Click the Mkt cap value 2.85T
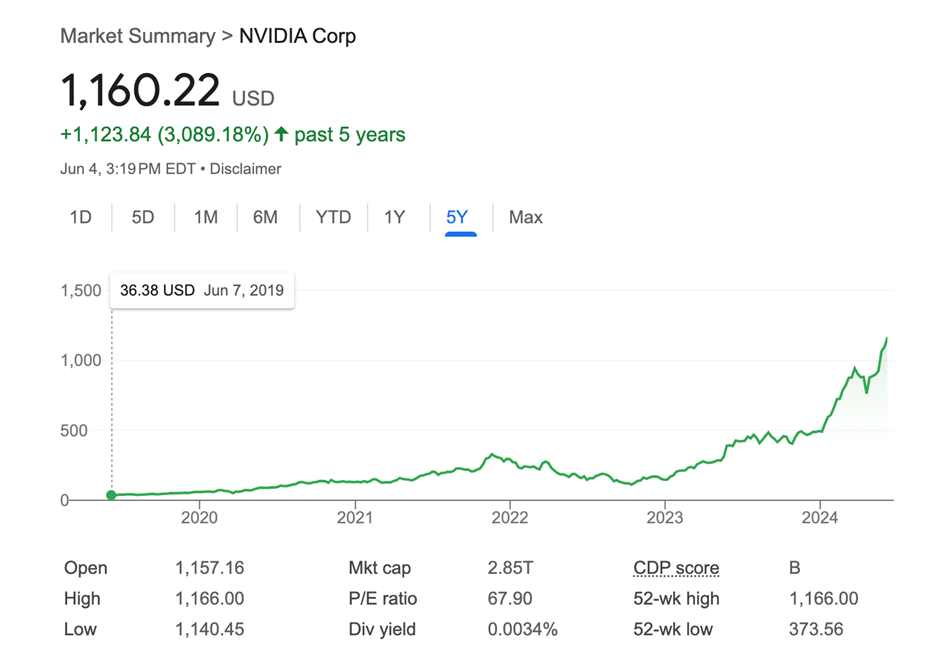The image size is (936, 650). [510, 568]
